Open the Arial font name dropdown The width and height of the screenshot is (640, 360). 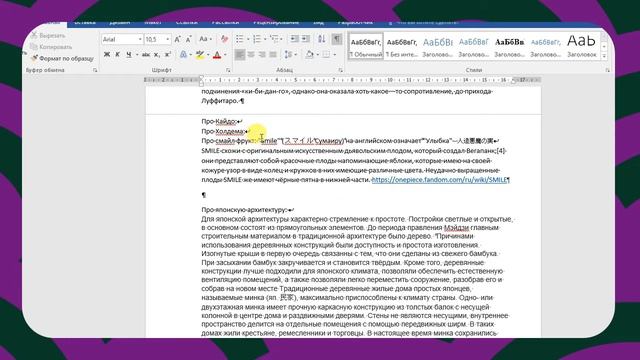point(140,39)
